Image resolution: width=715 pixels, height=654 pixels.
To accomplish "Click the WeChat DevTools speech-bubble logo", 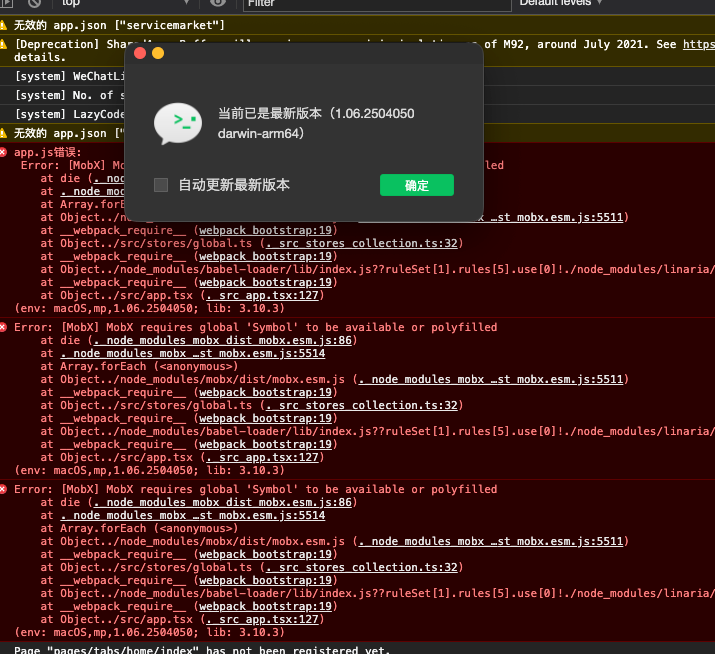I will 178,123.
